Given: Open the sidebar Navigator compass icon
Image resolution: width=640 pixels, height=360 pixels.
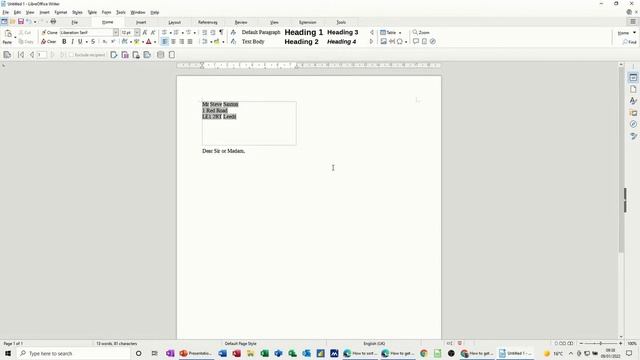Looking at the screenshot, I should click(x=633, y=124).
